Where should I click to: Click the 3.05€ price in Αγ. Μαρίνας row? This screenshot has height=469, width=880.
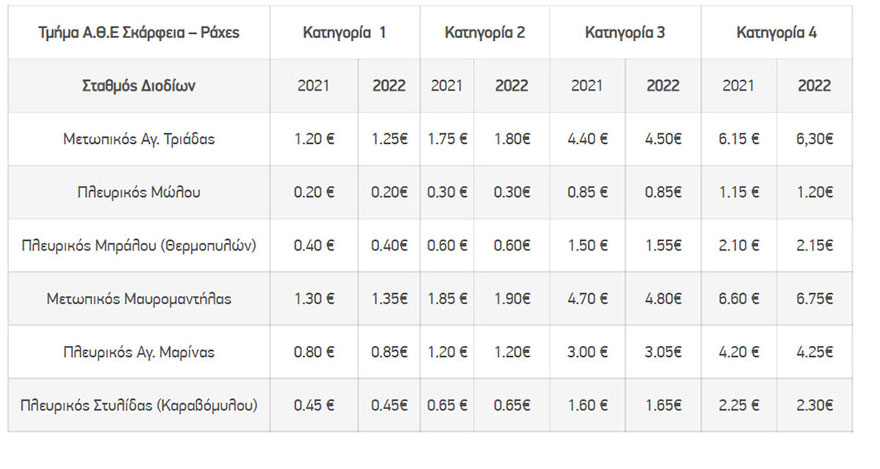coord(664,351)
